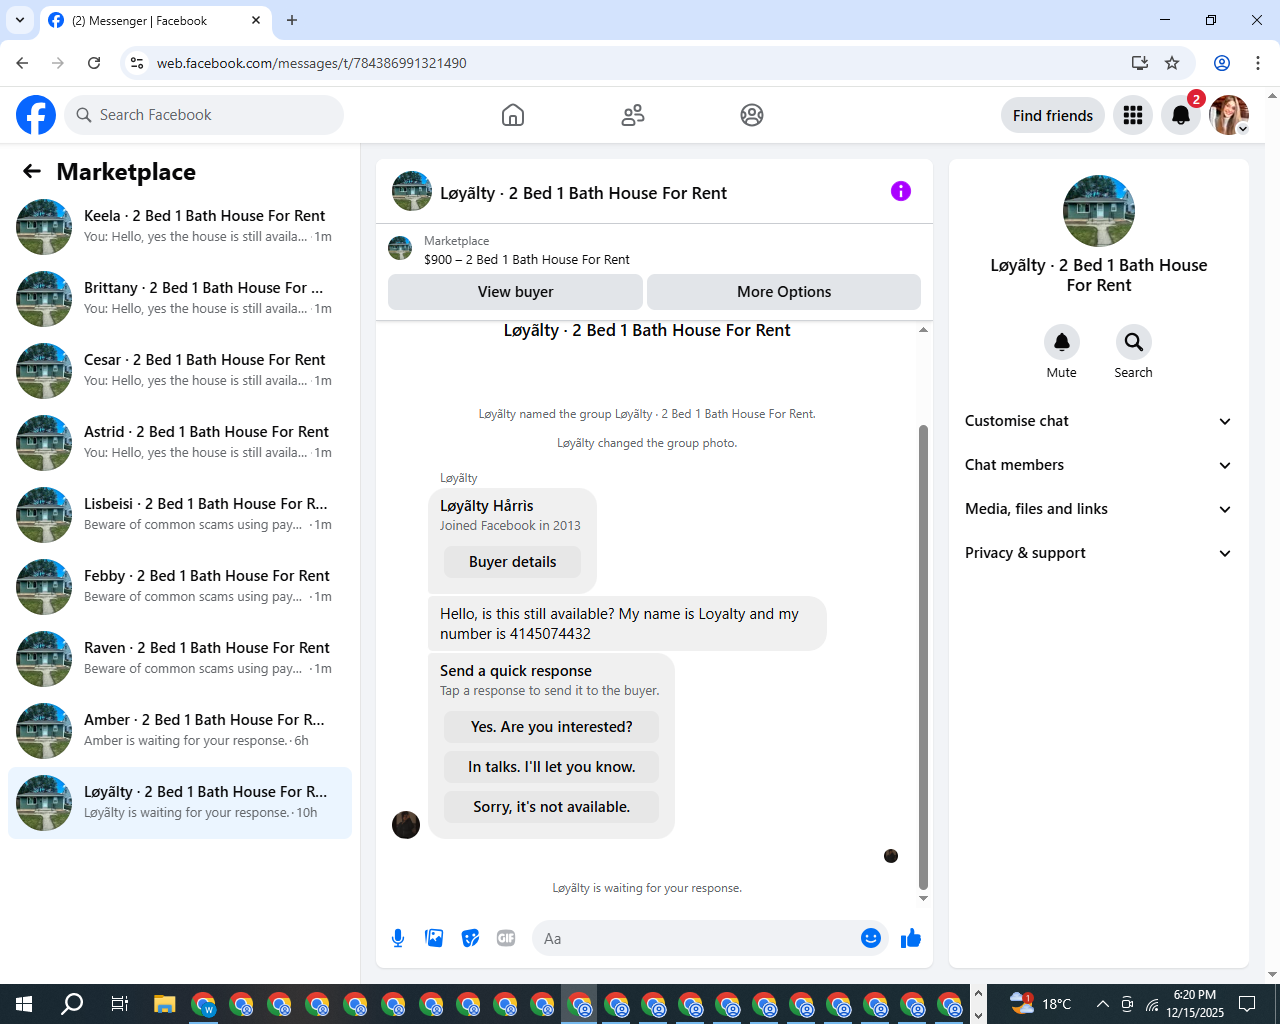1280x1024 pixels.
Task: Show hidden system tray icons
Action: coord(1102,1004)
